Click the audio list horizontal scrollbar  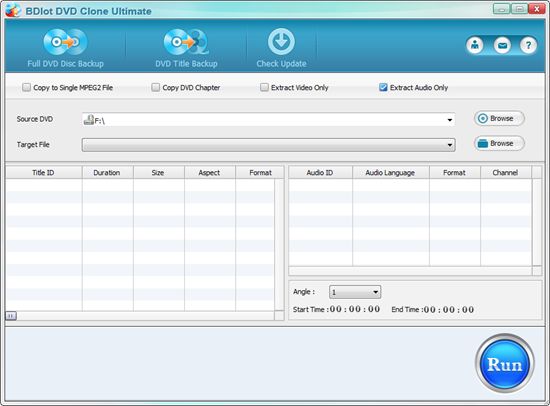(410, 271)
